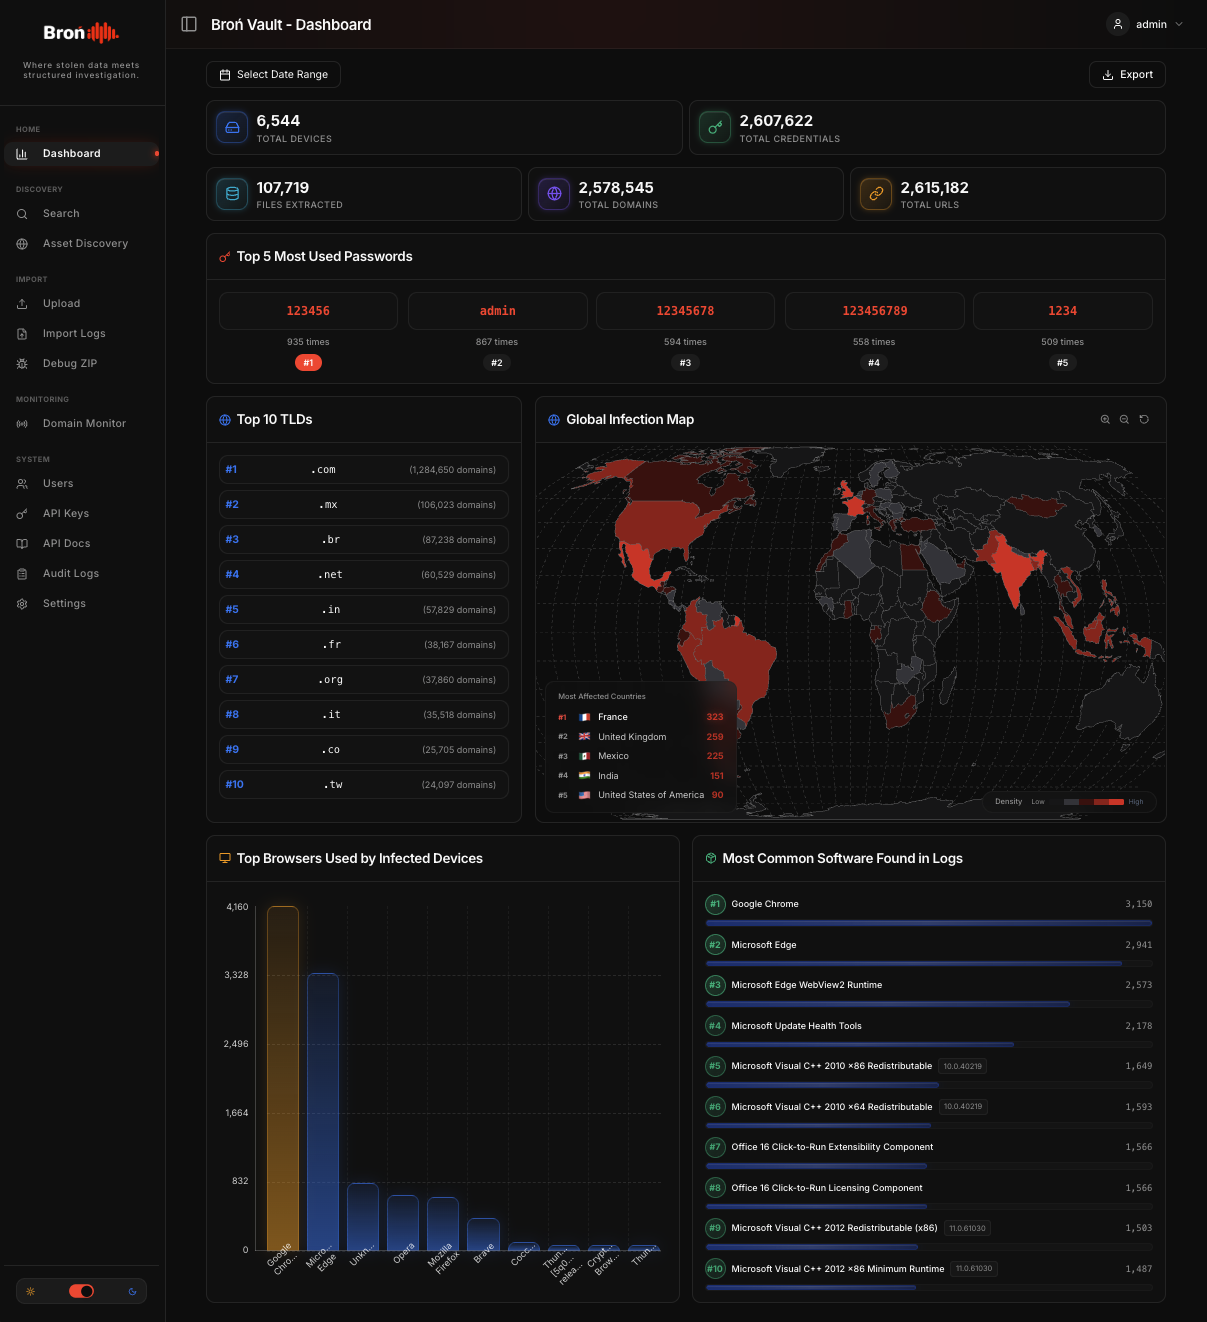The width and height of the screenshot is (1207, 1322).
Task: Select the admin password card
Action: pos(497,311)
